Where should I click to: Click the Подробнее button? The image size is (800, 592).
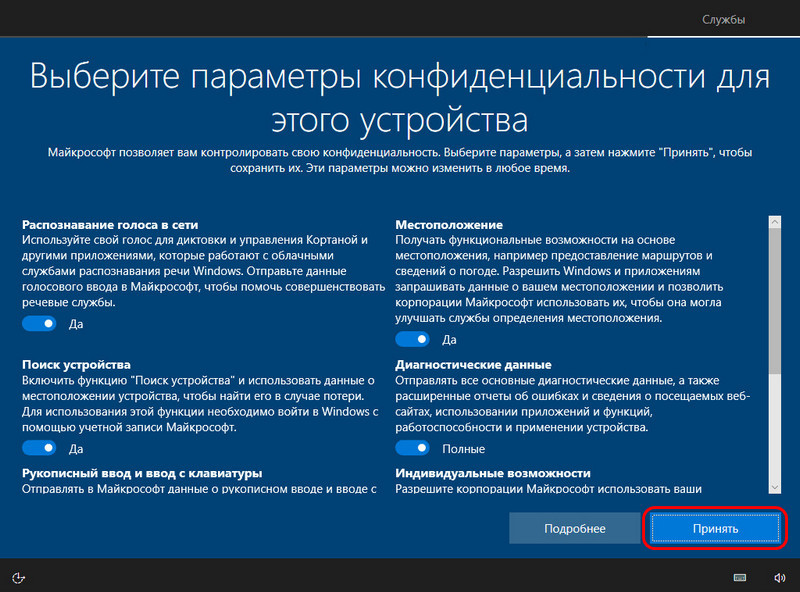point(574,528)
